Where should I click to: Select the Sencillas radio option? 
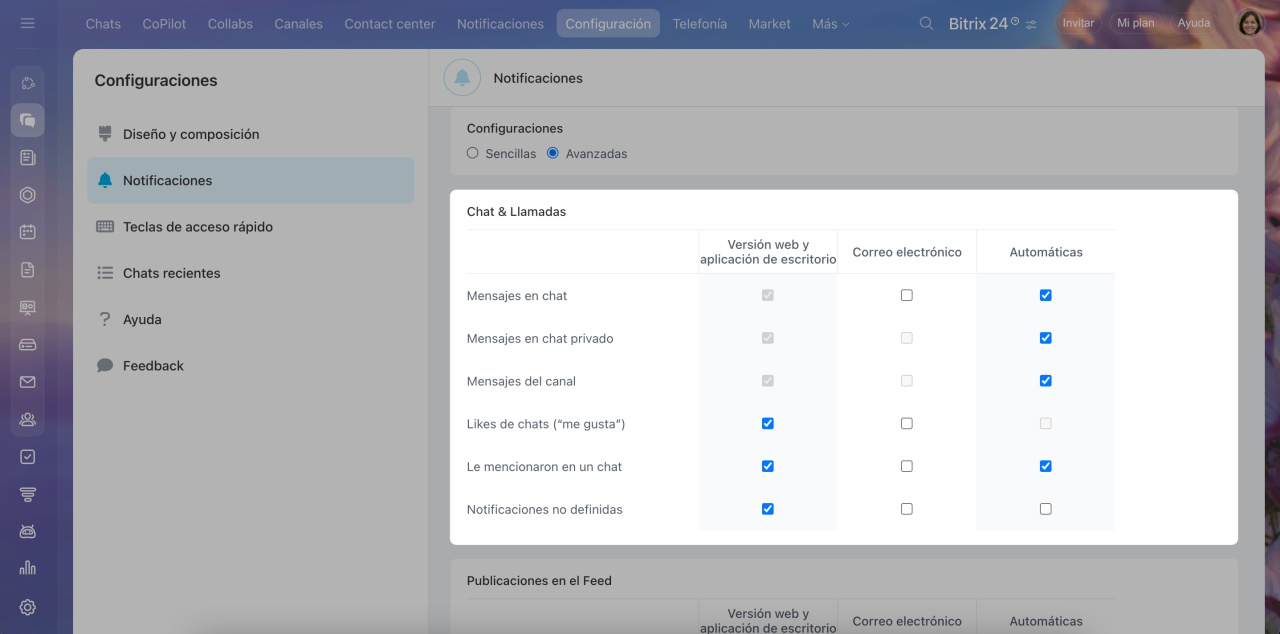pyautogui.click(x=473, y=153)
